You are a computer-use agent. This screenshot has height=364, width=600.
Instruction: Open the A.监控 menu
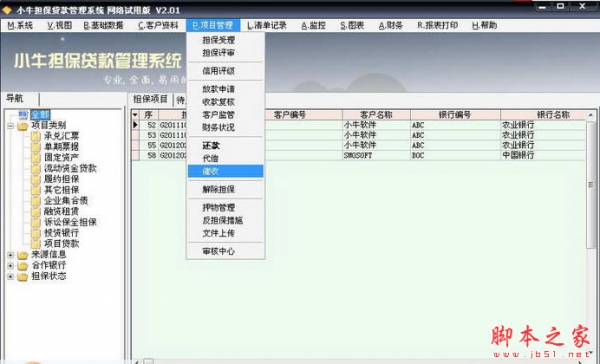(313, 26)
